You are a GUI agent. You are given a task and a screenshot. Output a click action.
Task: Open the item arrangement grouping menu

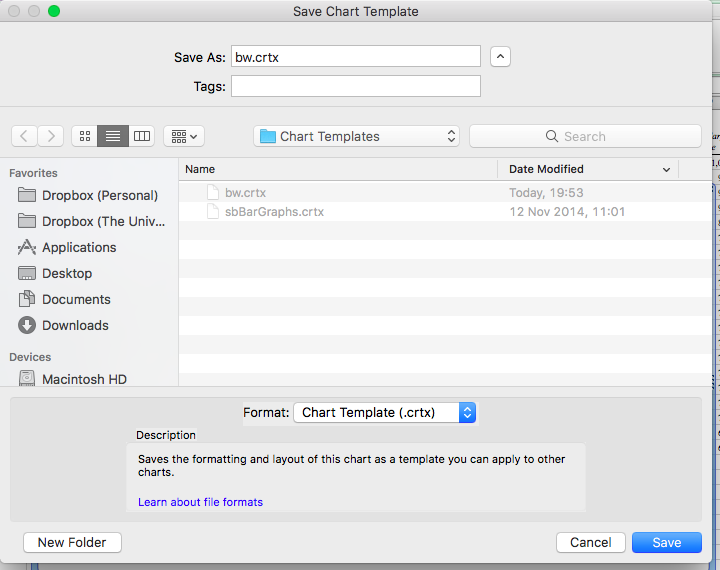pyautogui.click(x=183, y=136)
